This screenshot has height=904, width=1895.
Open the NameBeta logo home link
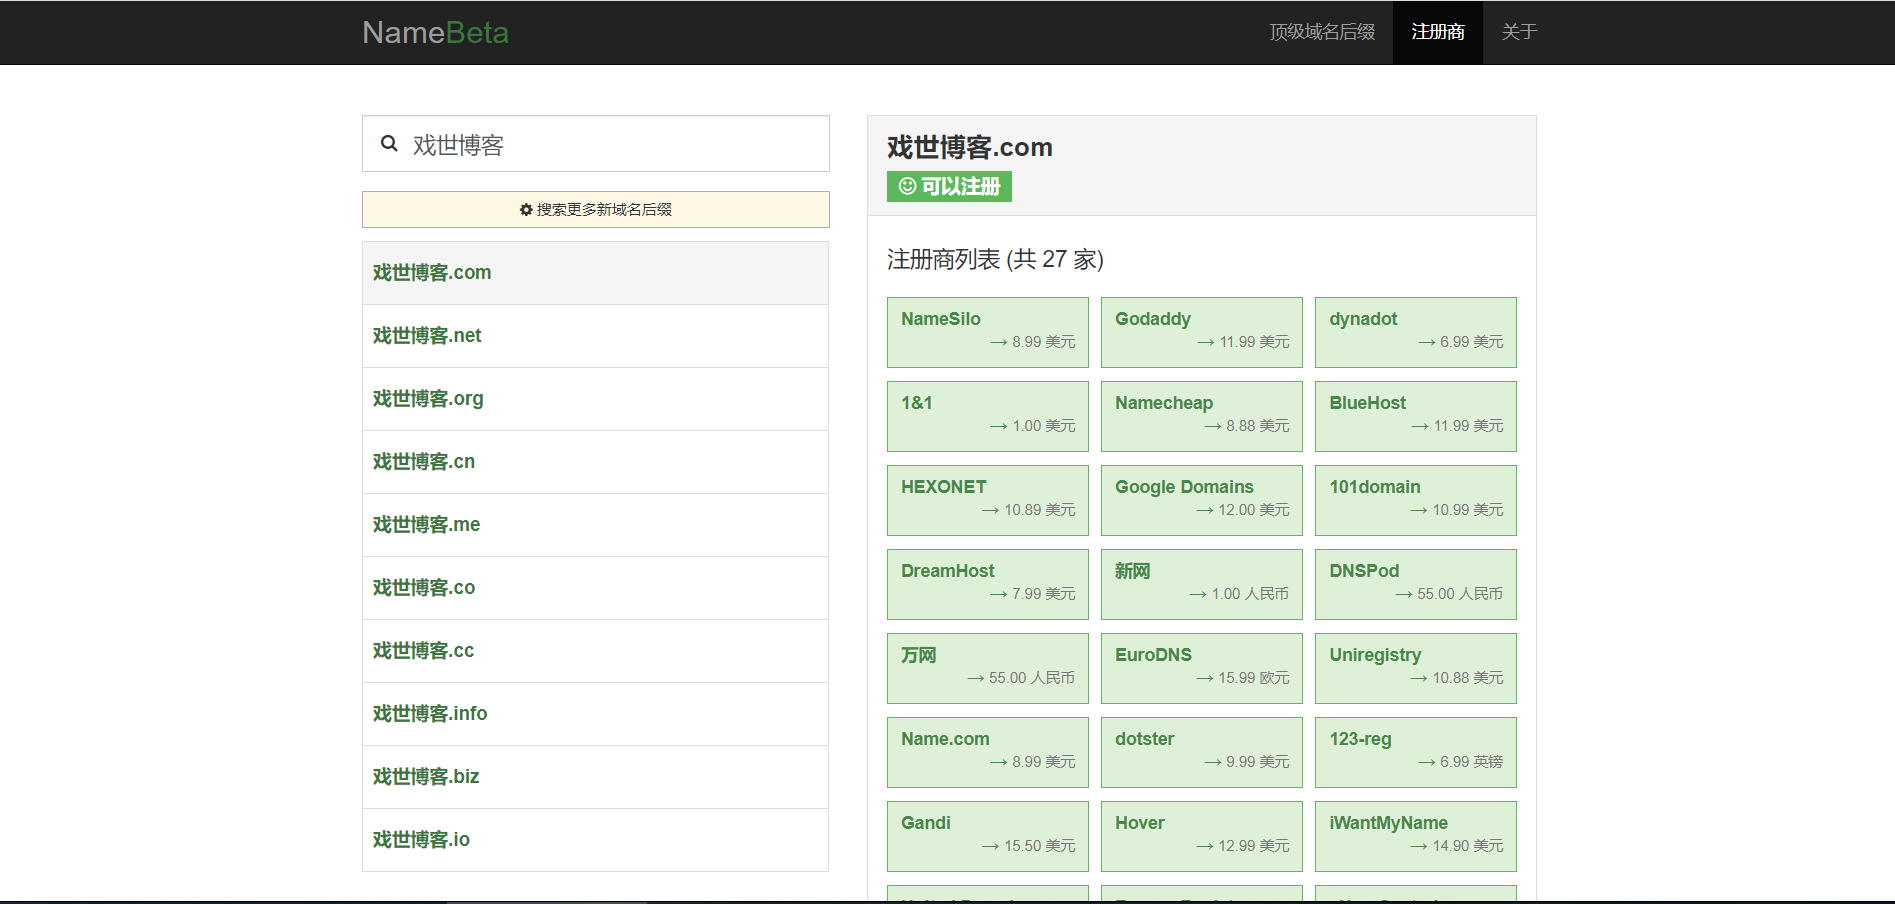coord(435,32)
